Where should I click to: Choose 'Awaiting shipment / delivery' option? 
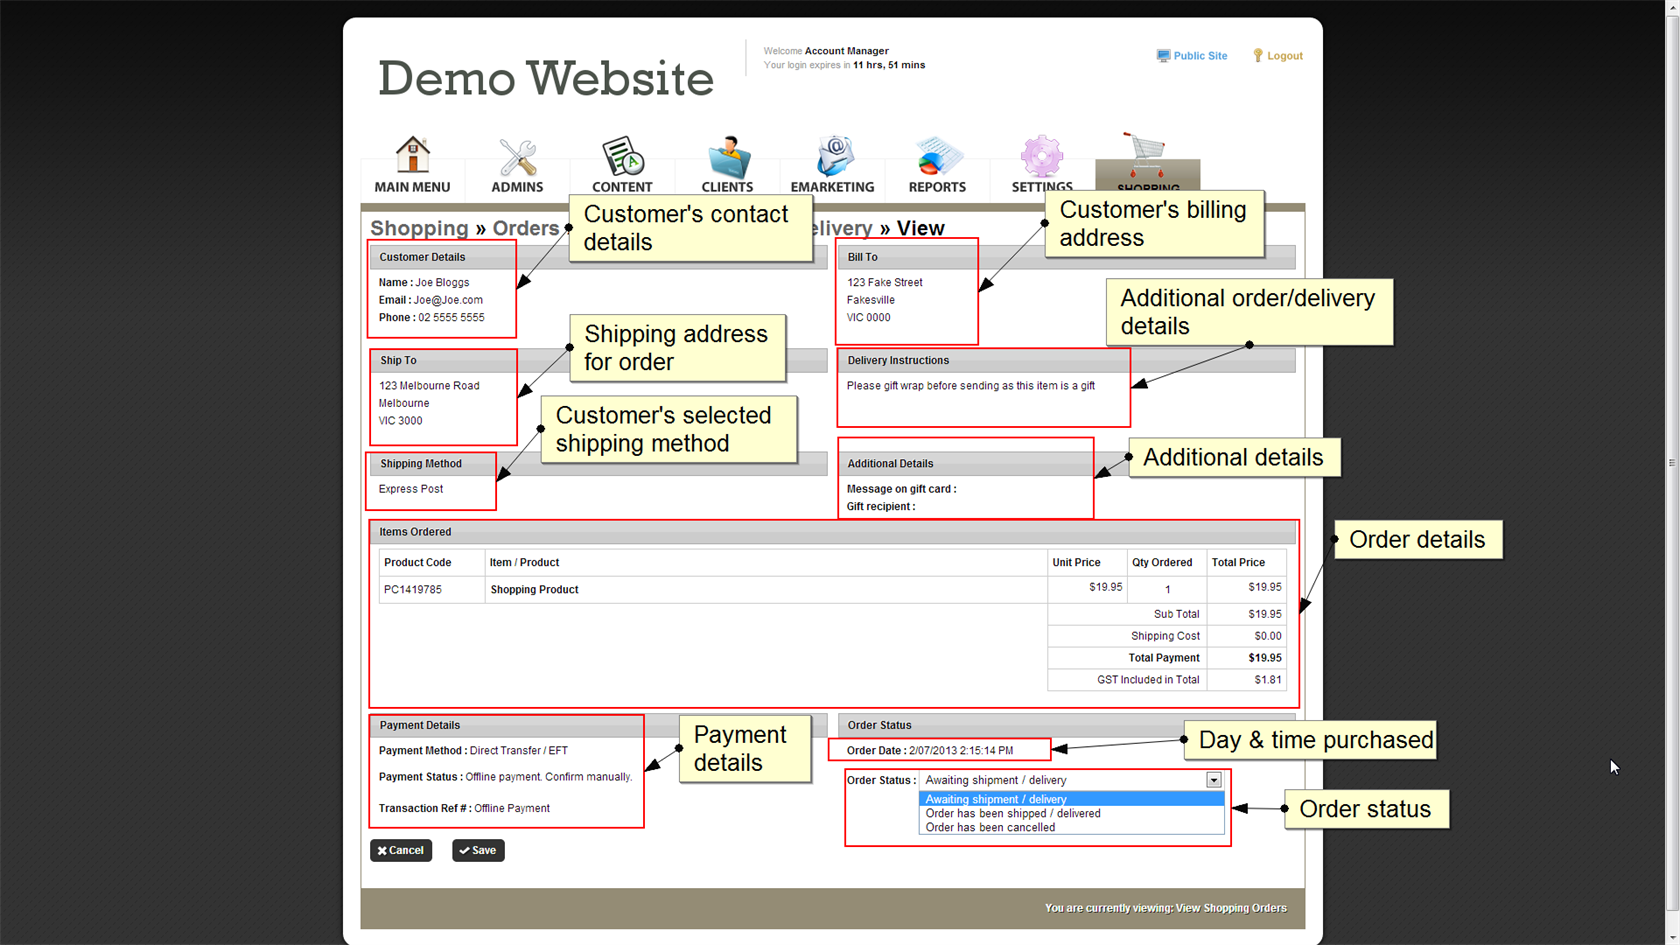[x=996, y=799]
